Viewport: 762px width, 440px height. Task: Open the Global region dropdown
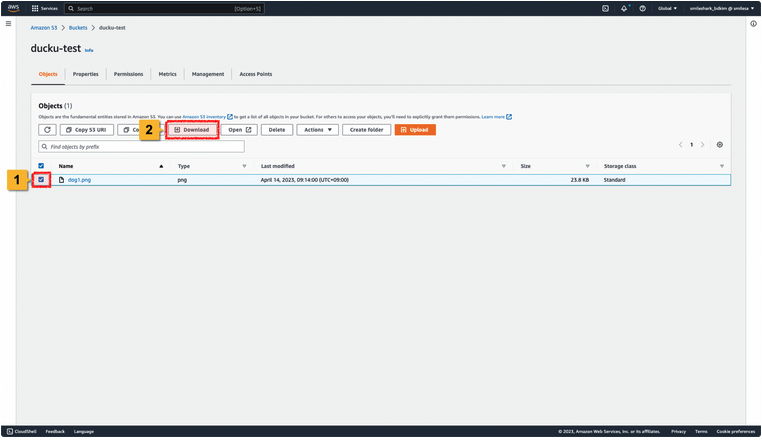click(667, 8)
